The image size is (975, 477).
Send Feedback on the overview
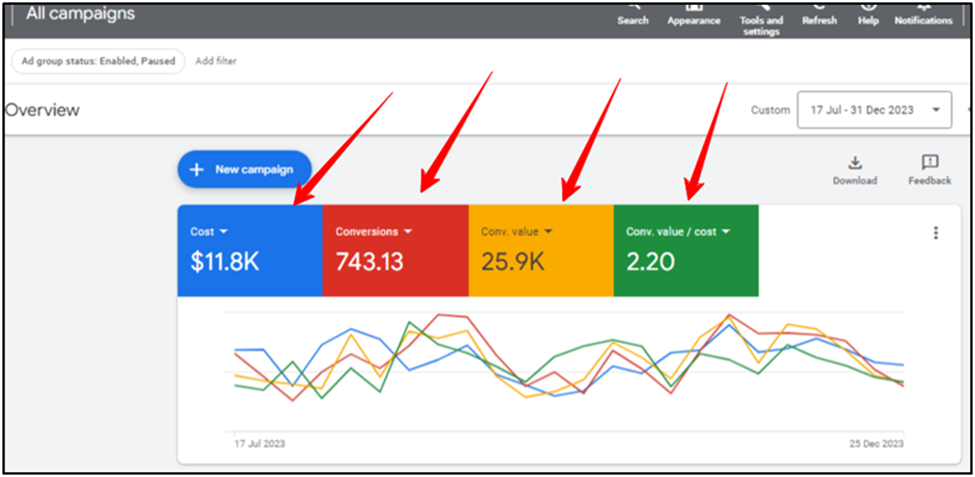coord(930,171)
